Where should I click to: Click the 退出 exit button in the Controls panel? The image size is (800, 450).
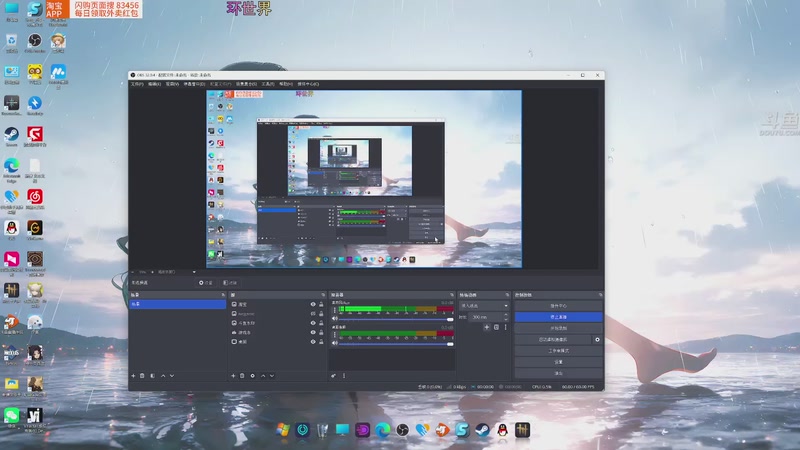point(558,373)
